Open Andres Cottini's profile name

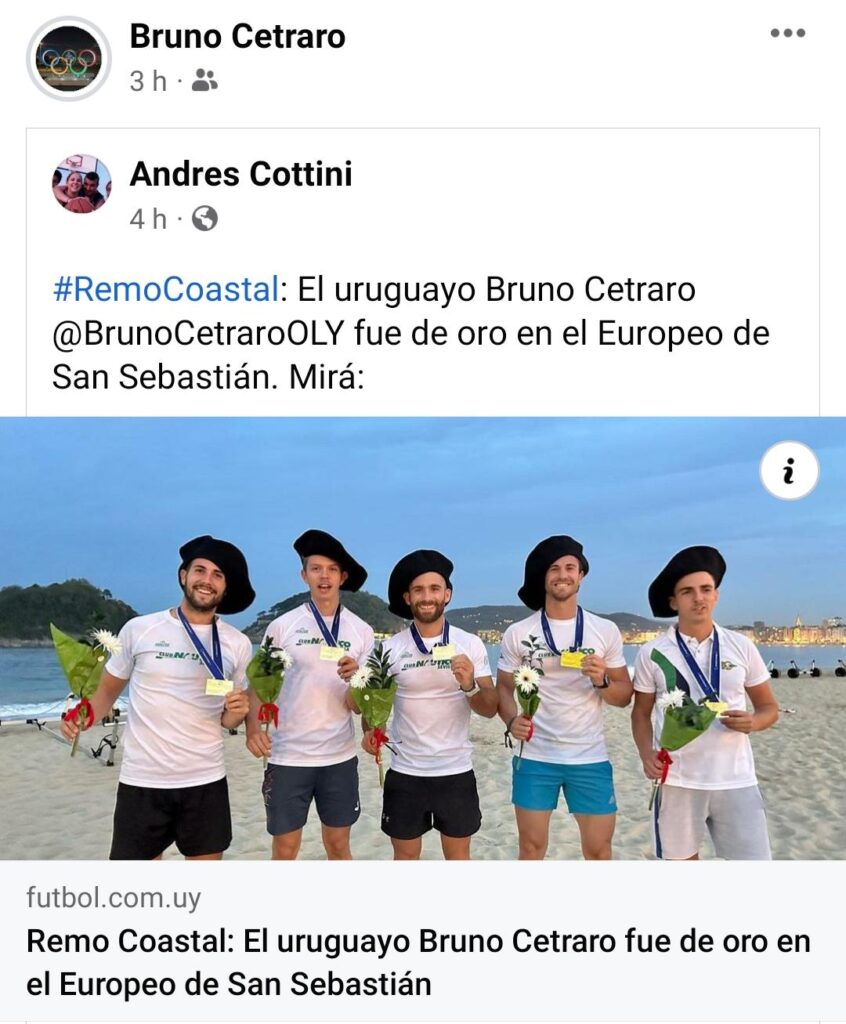point(241,174)
